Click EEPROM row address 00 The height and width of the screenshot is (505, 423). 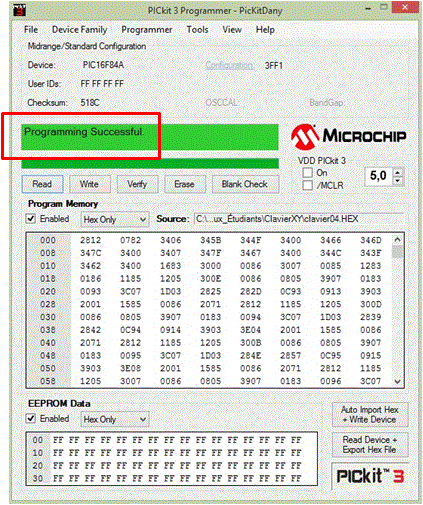[x=38, y=440]
